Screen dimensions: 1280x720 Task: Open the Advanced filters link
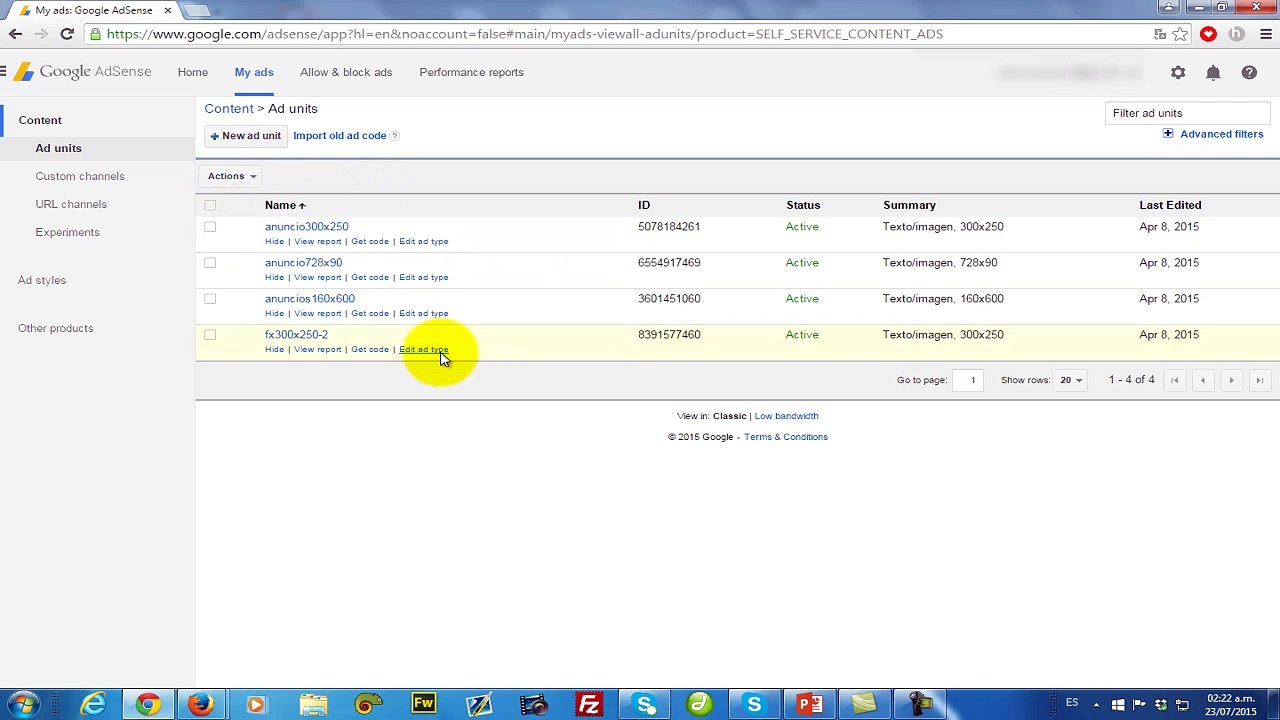click(1221, 134)
